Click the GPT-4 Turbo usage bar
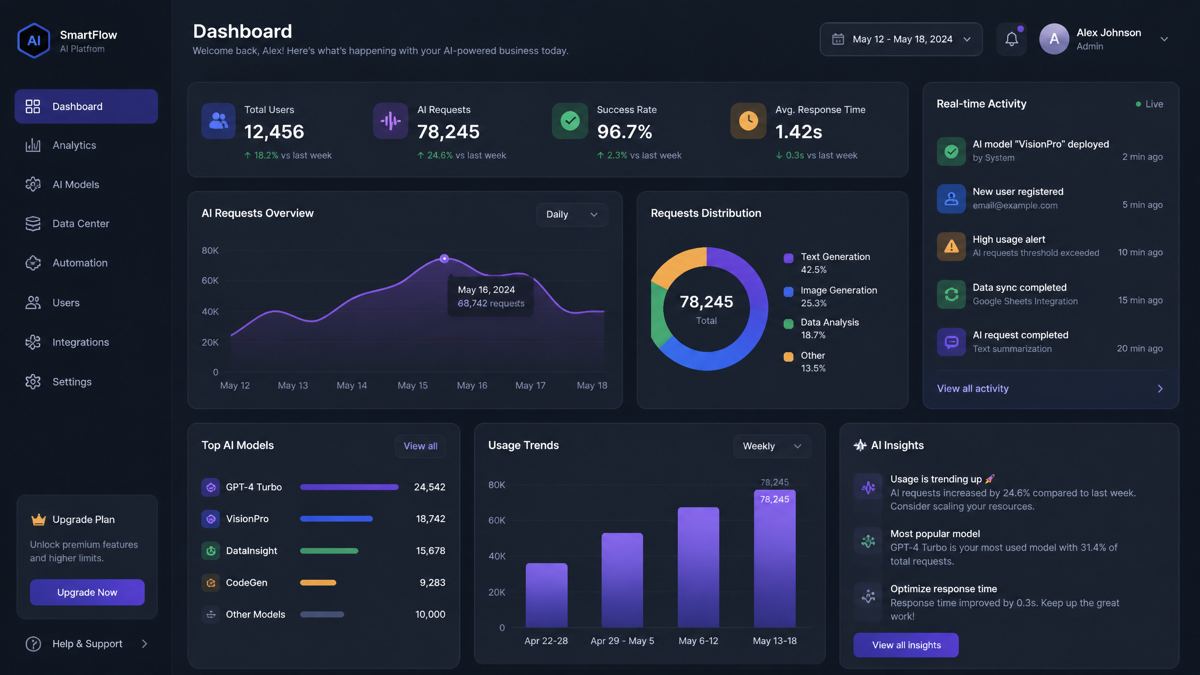The width and height of the screenshot is (1200, 675). coord(349,487)
